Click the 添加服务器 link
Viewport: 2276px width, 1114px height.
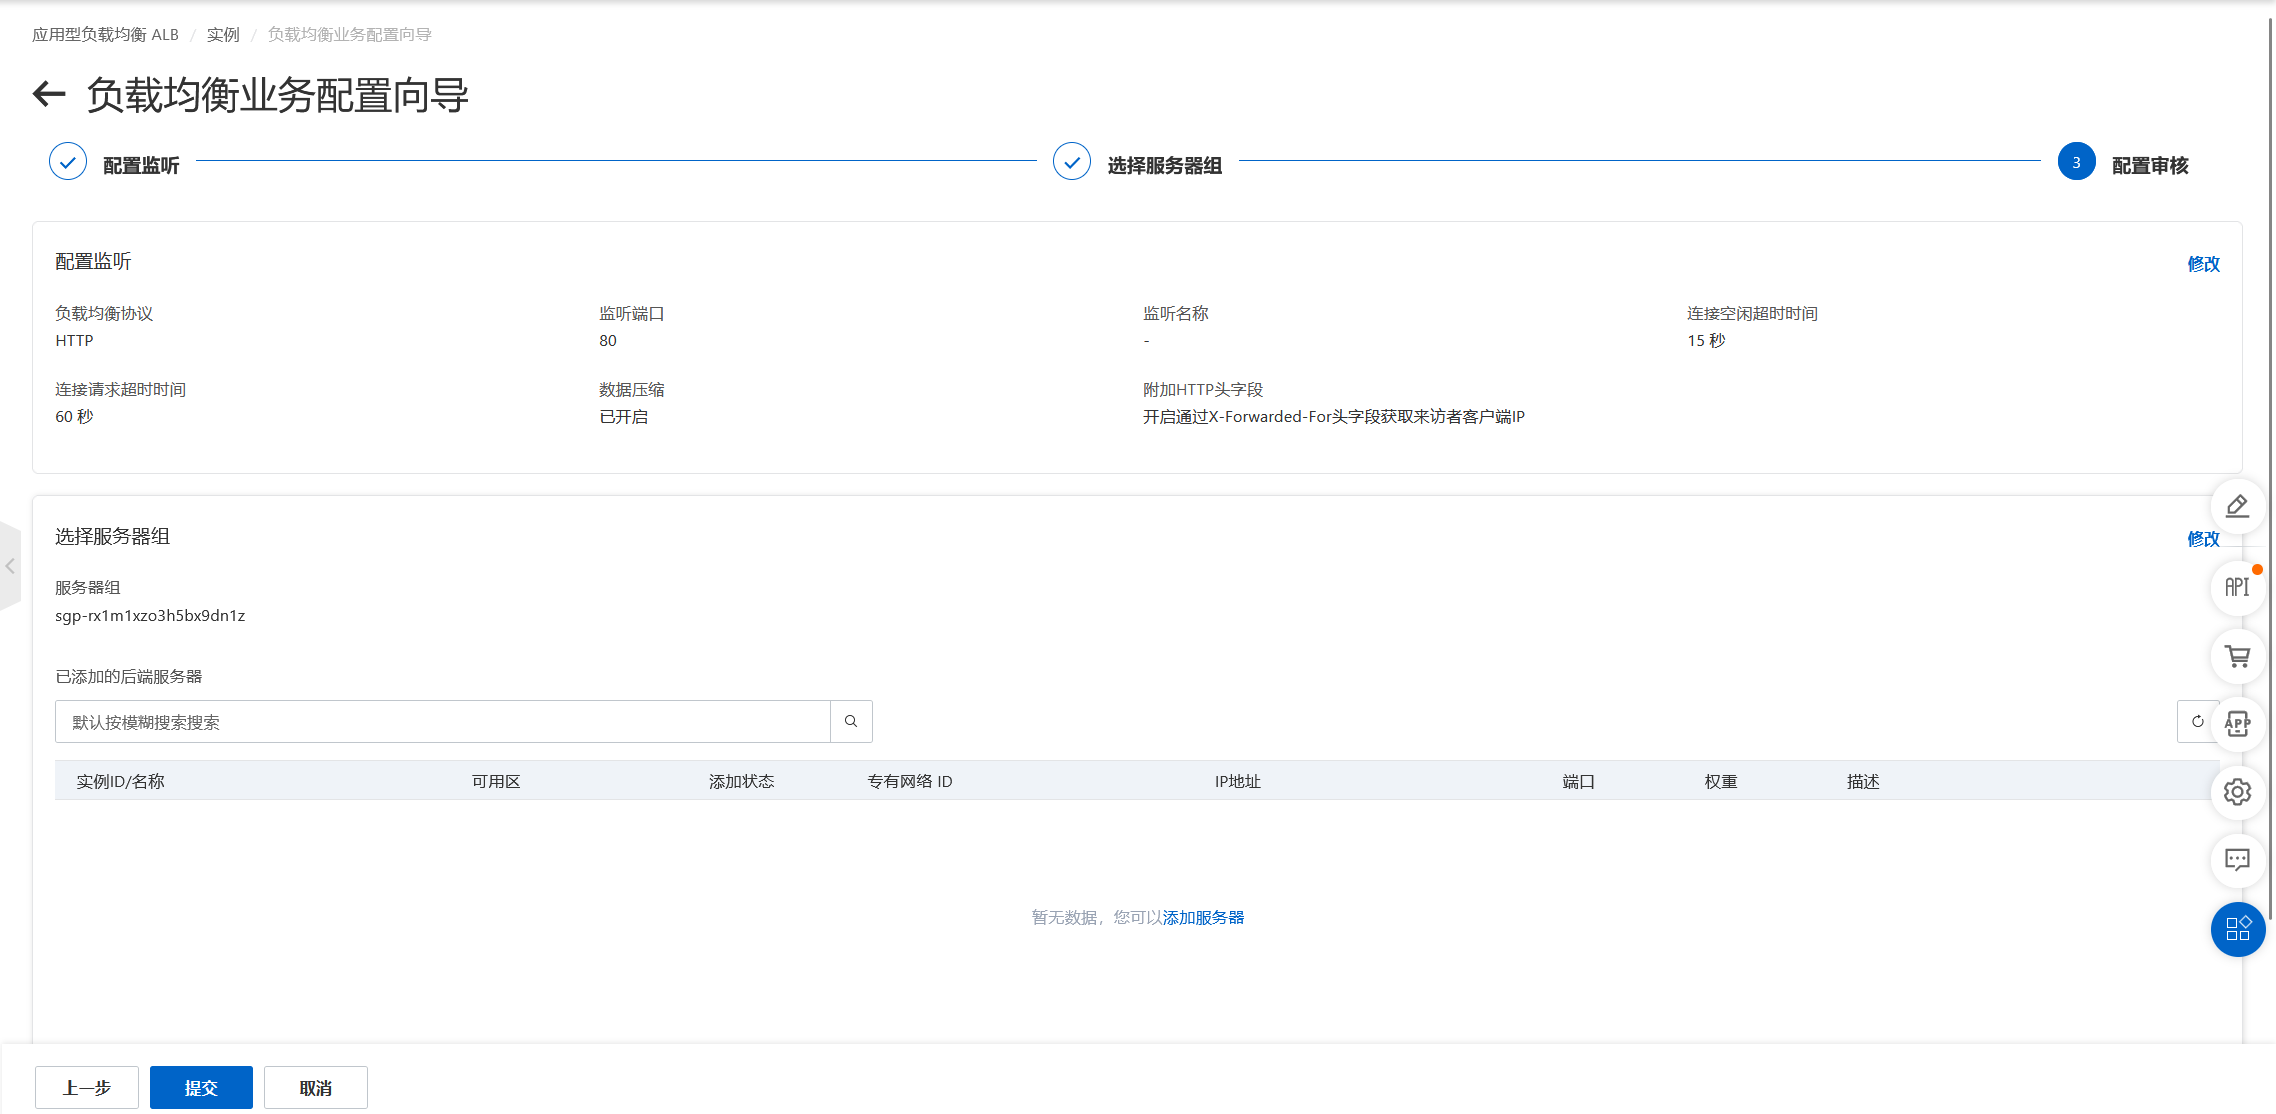[x=1203, y=917]
